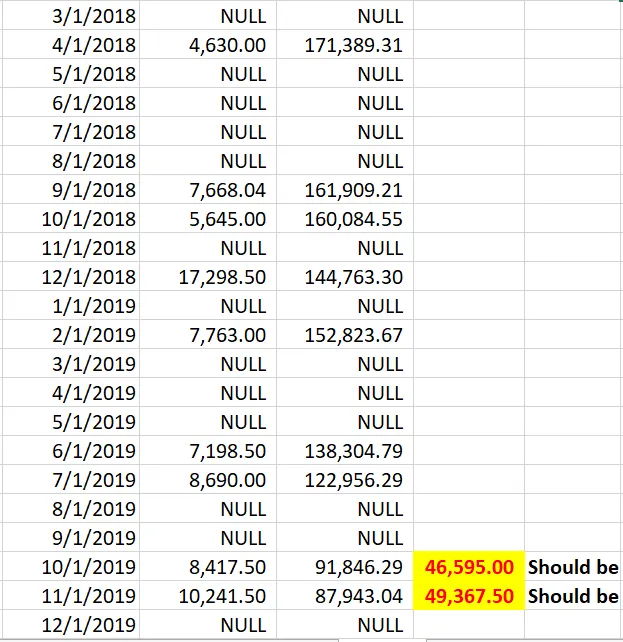Select the cell with value 171,389.31

click(345, 44)
